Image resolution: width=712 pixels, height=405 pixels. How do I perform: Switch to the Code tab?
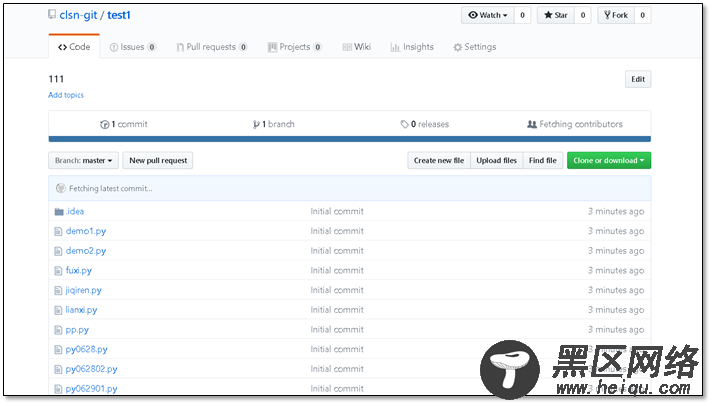74,47
